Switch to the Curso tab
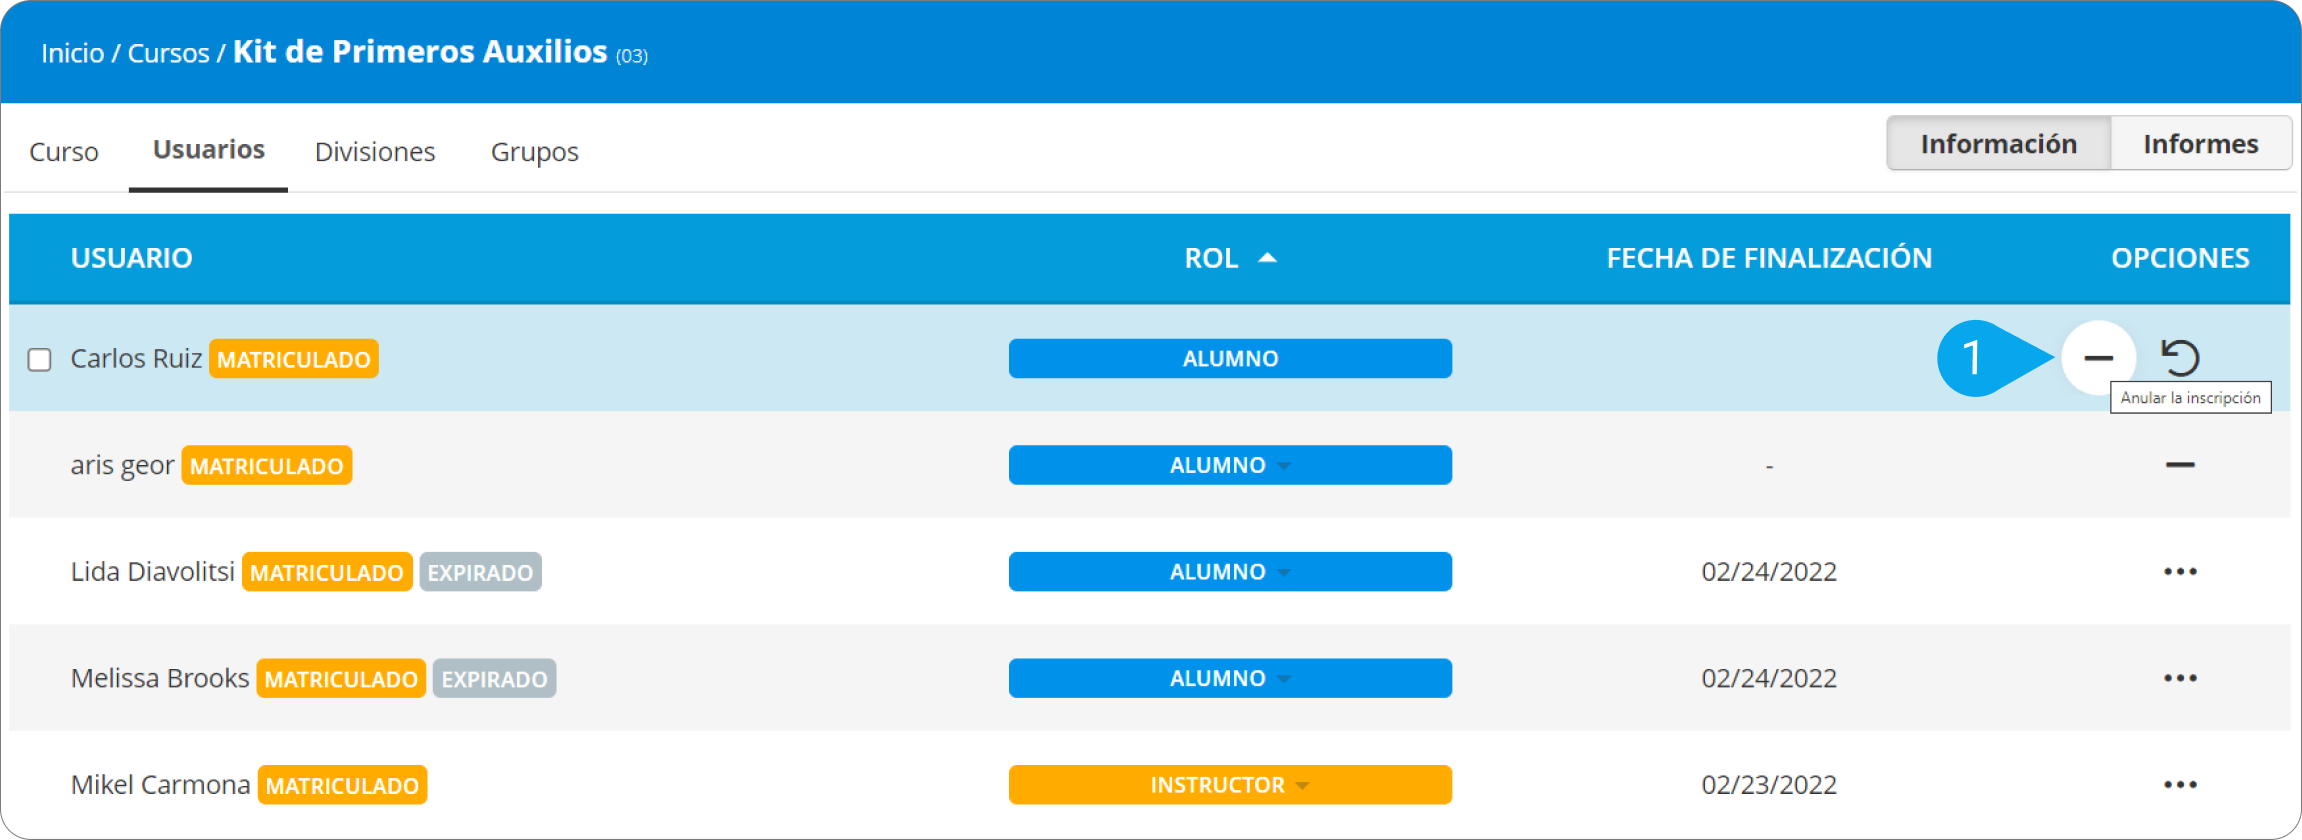The height and width of the screenshot is (840, 2302). coord(64,152)
